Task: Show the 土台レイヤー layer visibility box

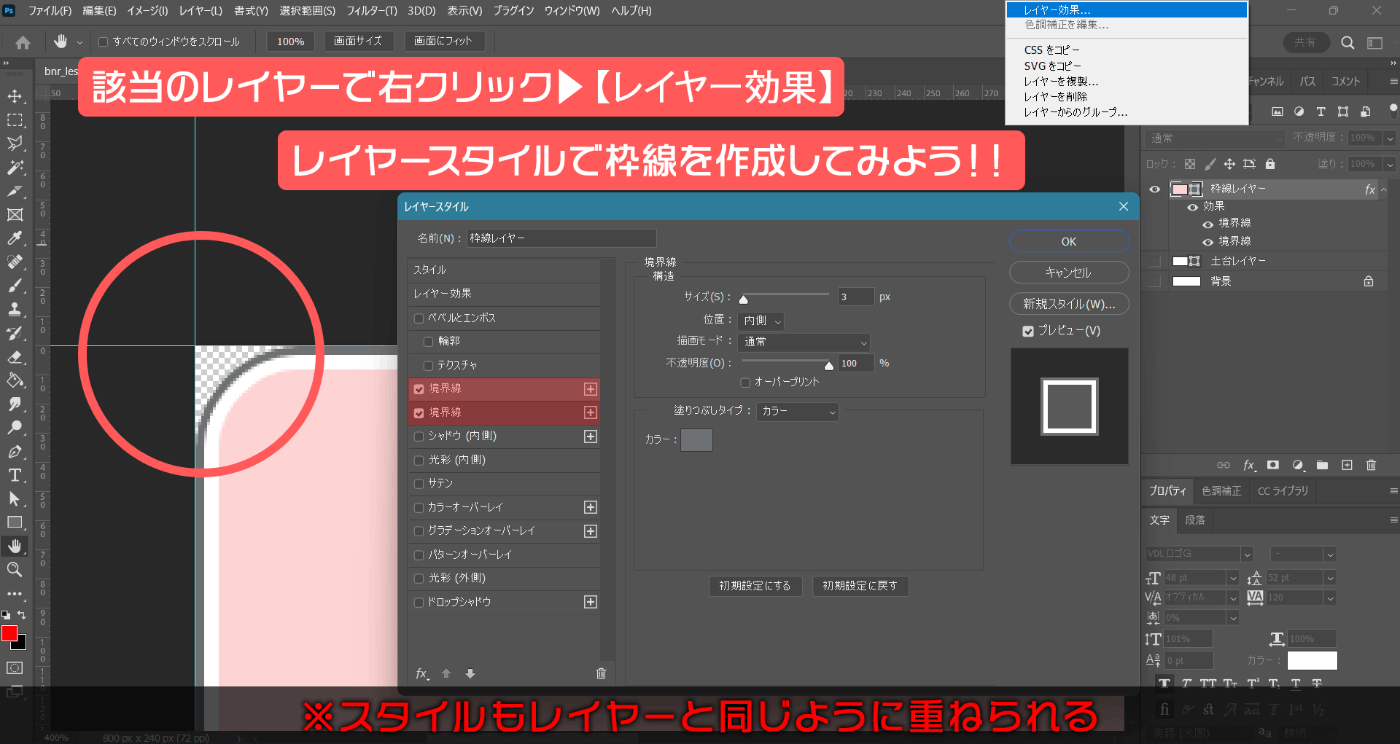Action: (1155, 261)
